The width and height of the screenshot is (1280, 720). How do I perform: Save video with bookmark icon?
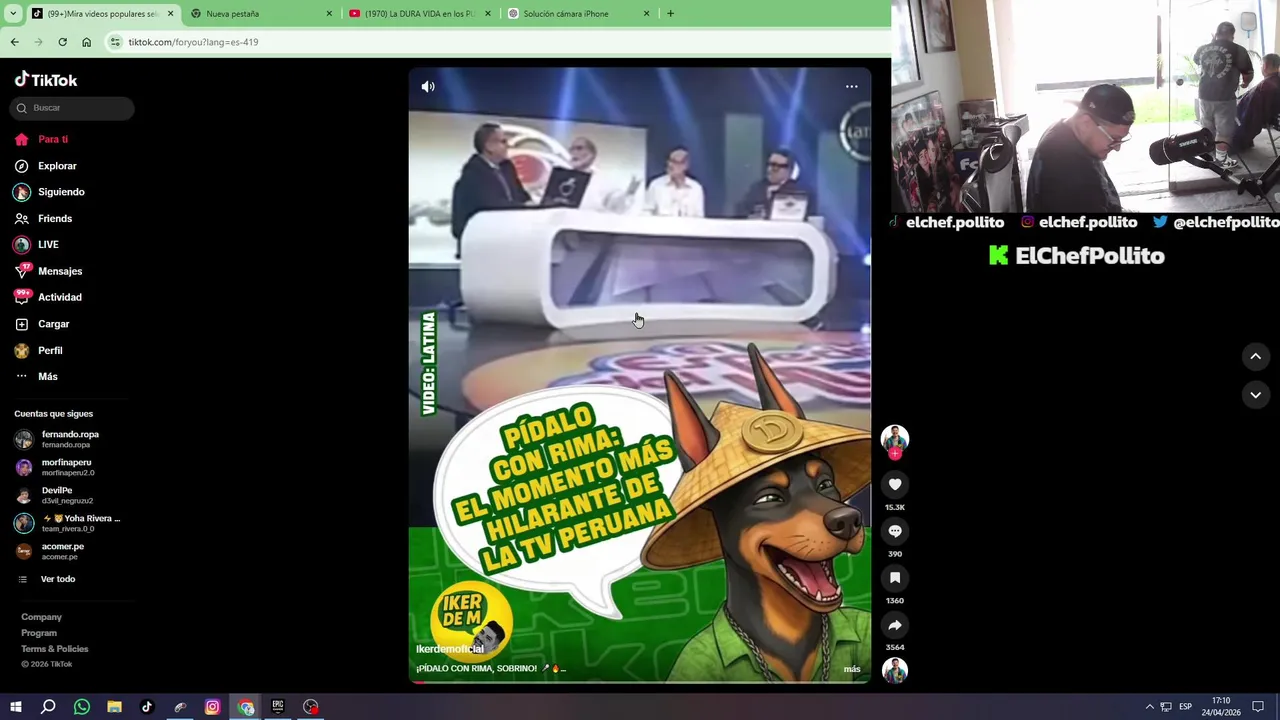point(895,578)
